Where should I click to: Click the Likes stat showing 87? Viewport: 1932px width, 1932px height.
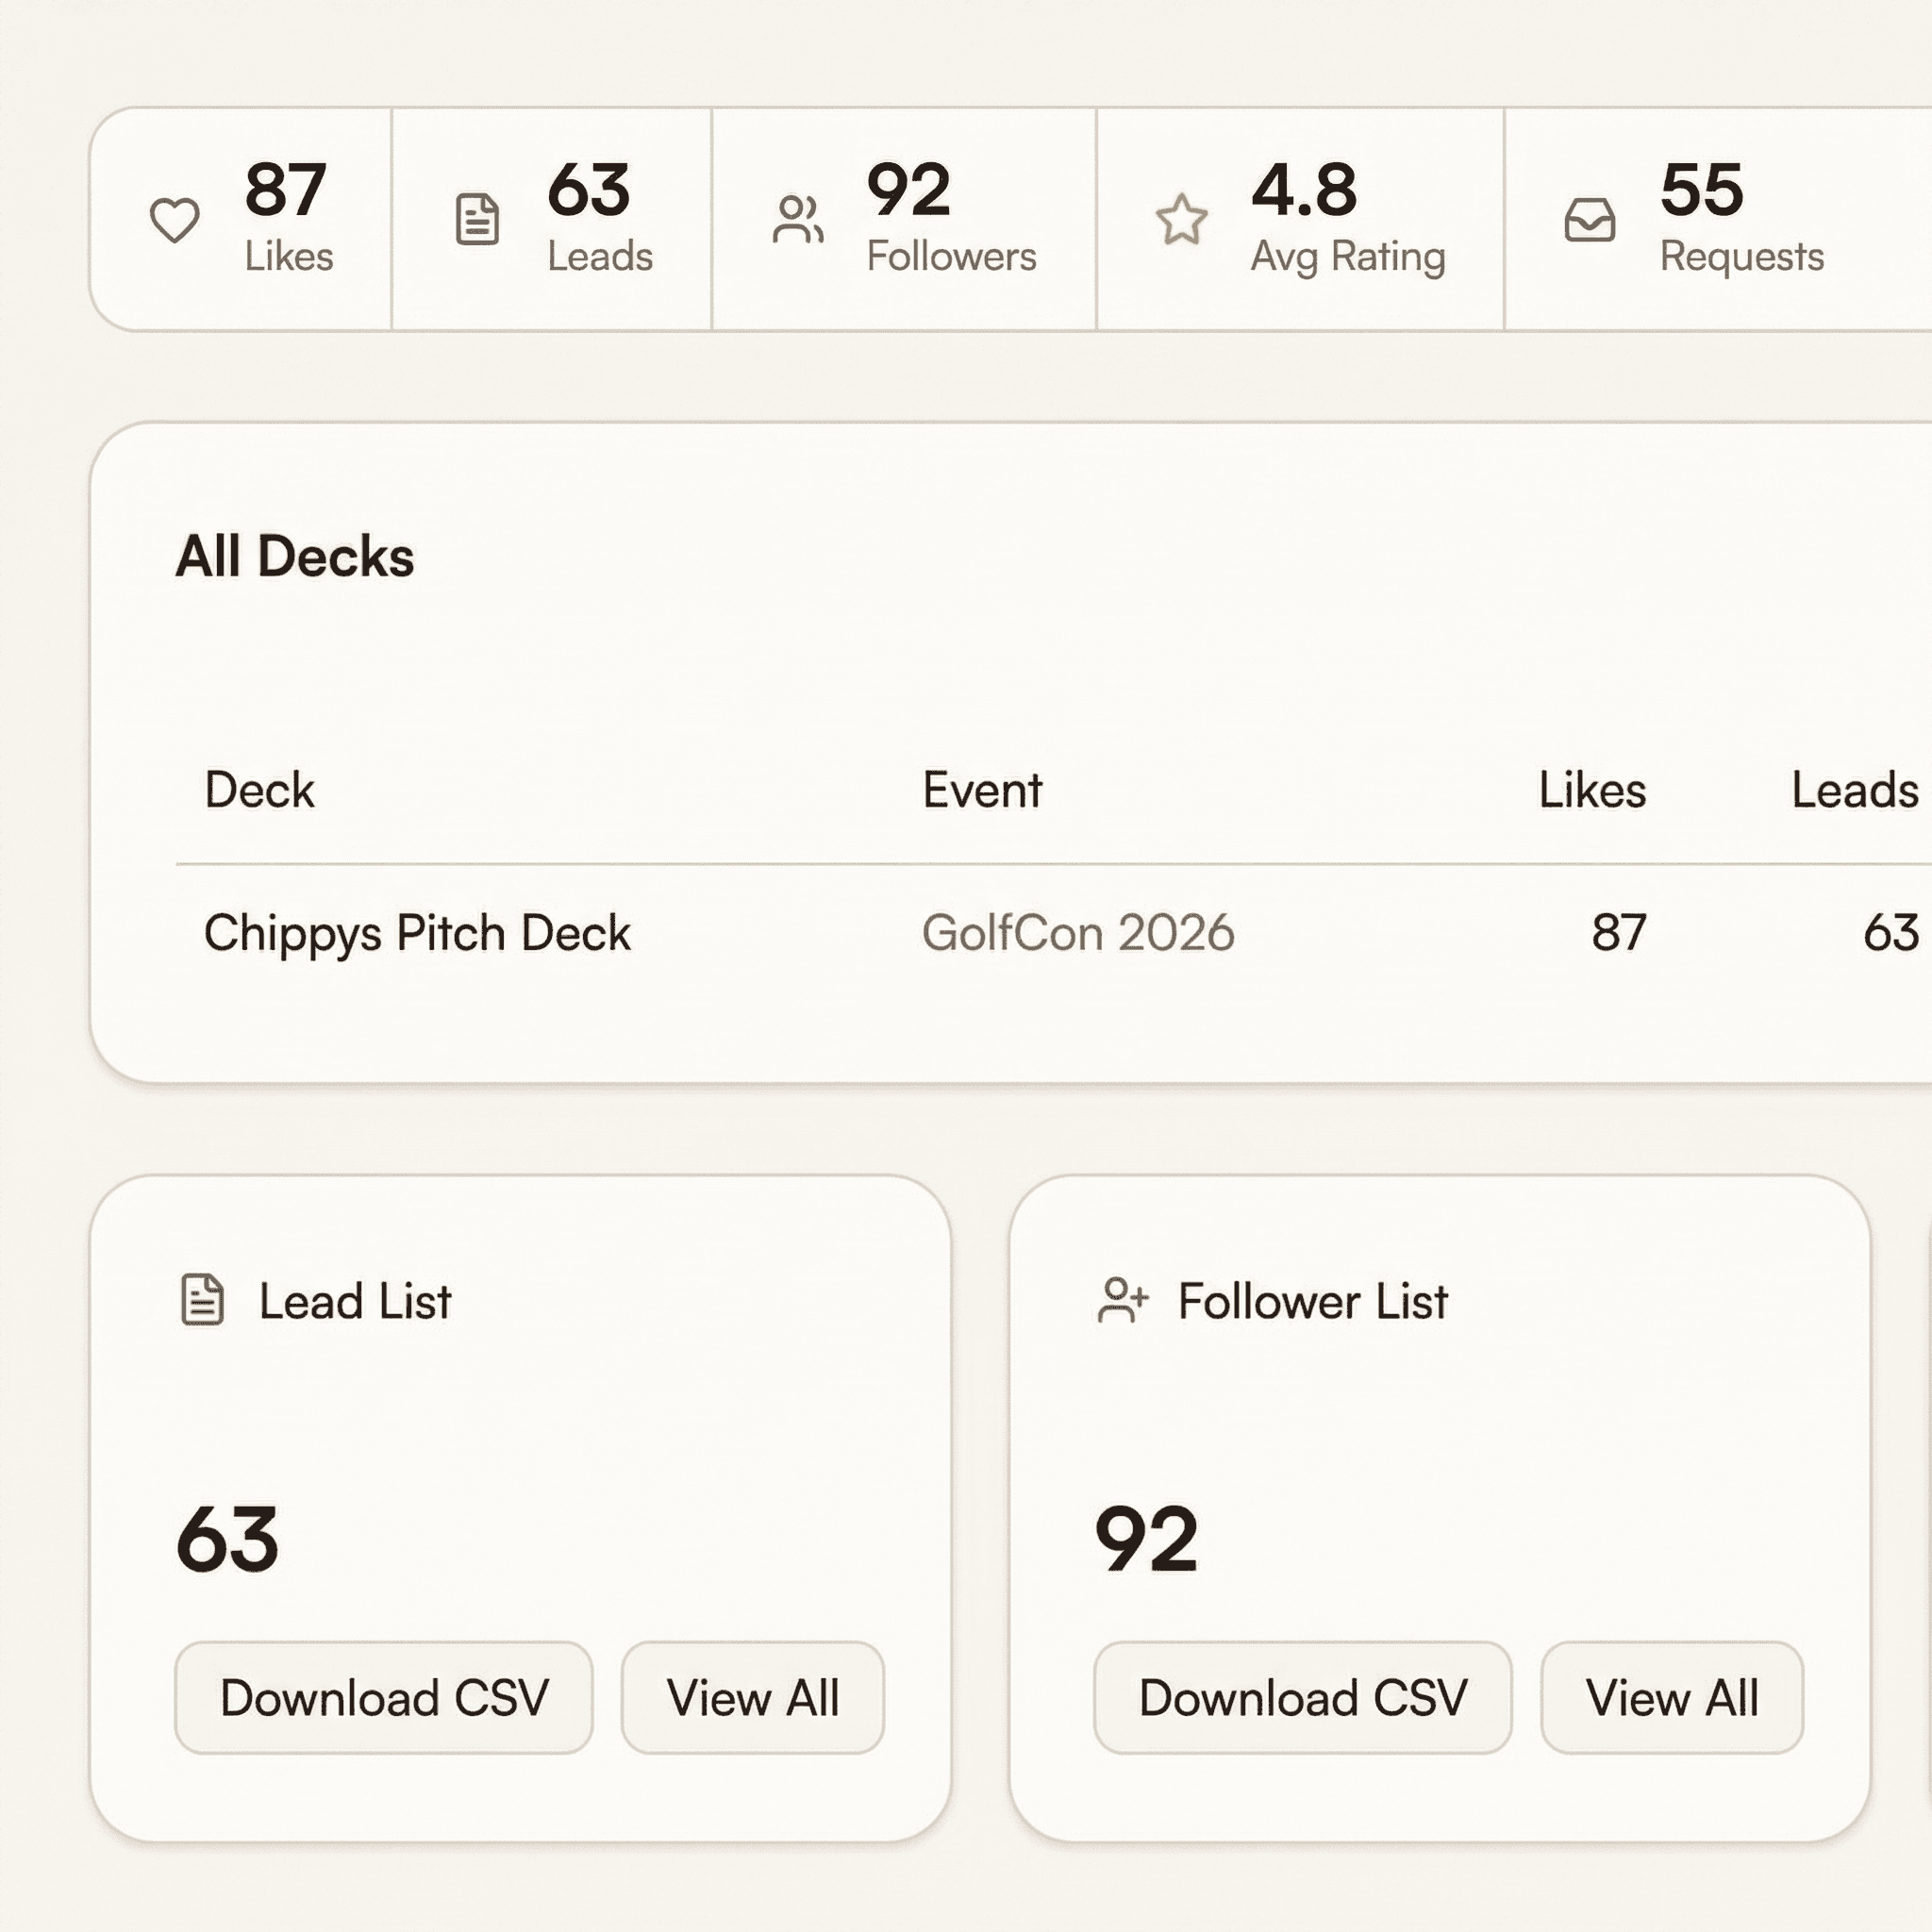(x=286, y=189)
